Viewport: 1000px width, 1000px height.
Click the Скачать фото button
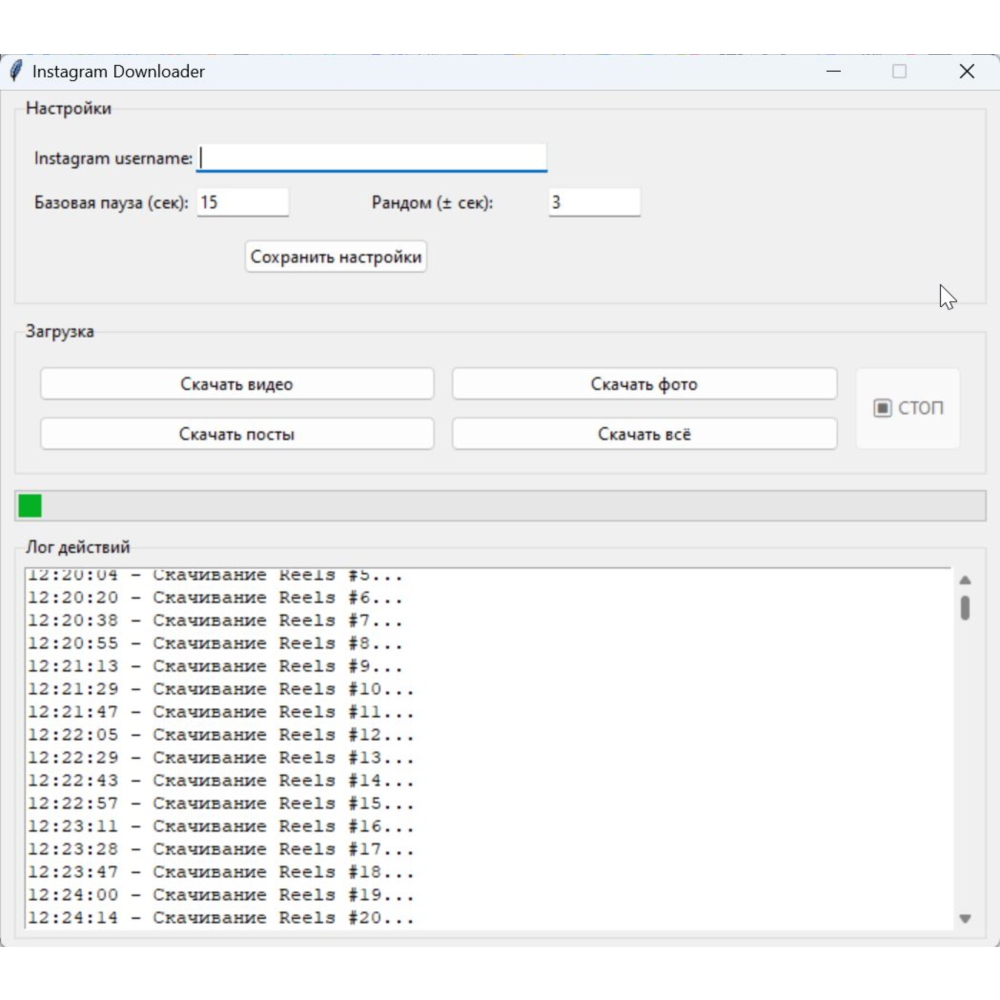(x=644, y=384)
